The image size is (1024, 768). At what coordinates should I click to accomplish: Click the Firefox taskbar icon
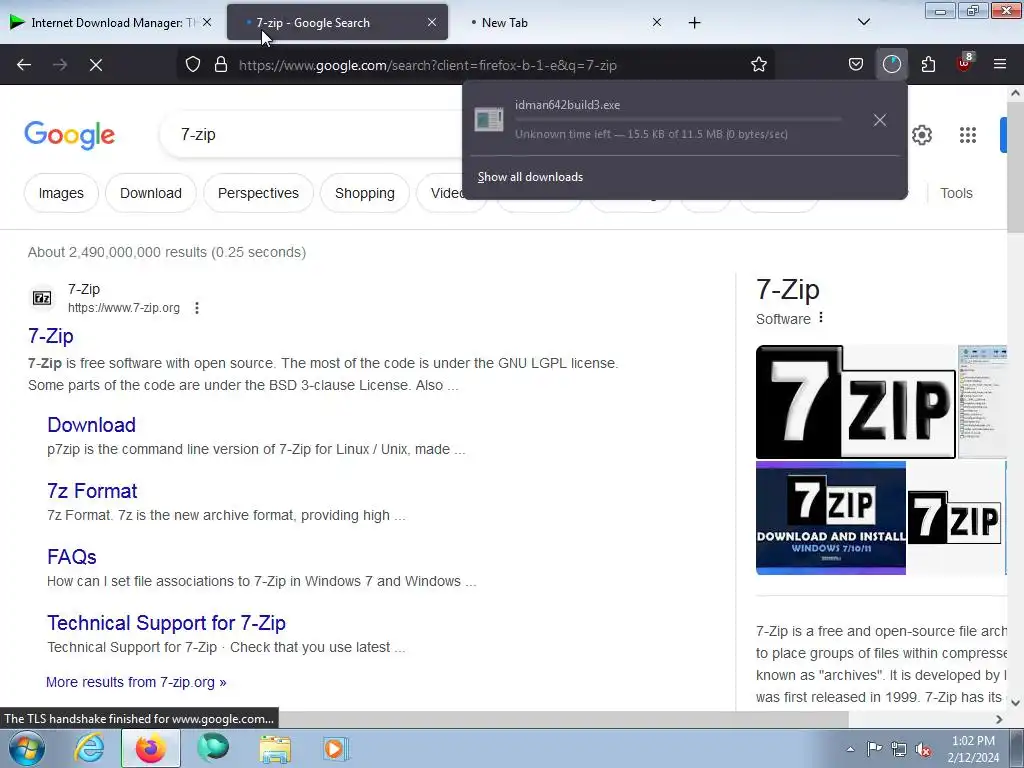pos(150,748)
